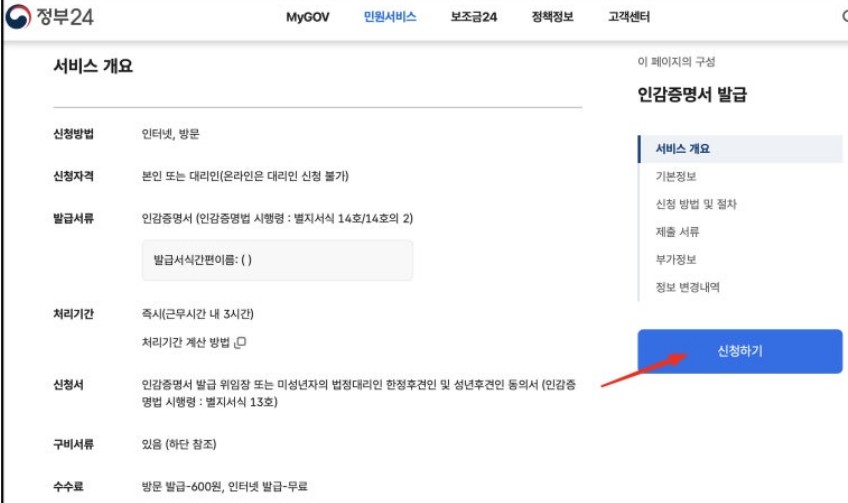Open the 정책정보 menu

[552, 17]
